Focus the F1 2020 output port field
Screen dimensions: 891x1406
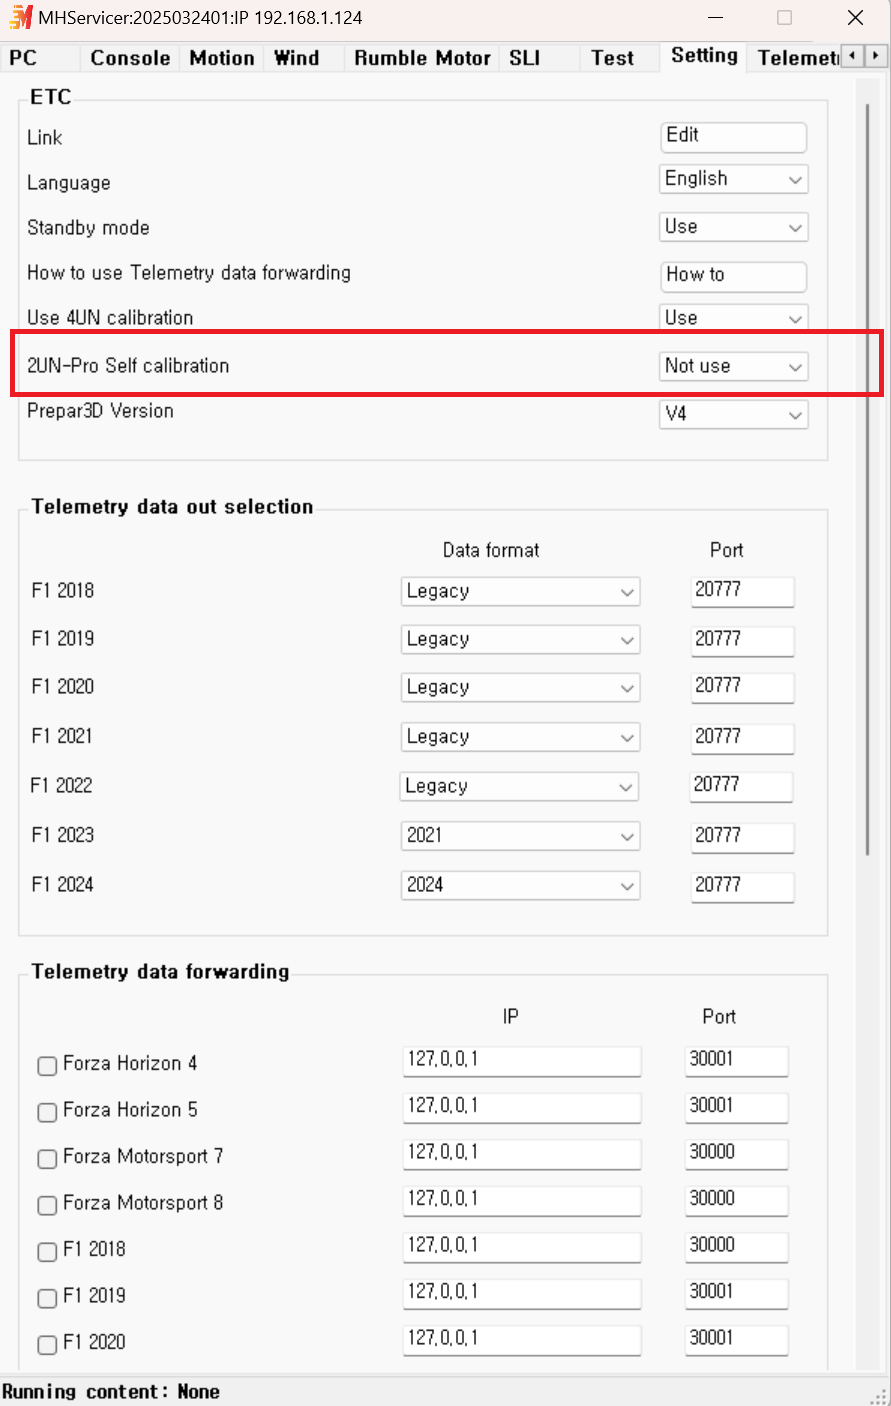[742, 687]
